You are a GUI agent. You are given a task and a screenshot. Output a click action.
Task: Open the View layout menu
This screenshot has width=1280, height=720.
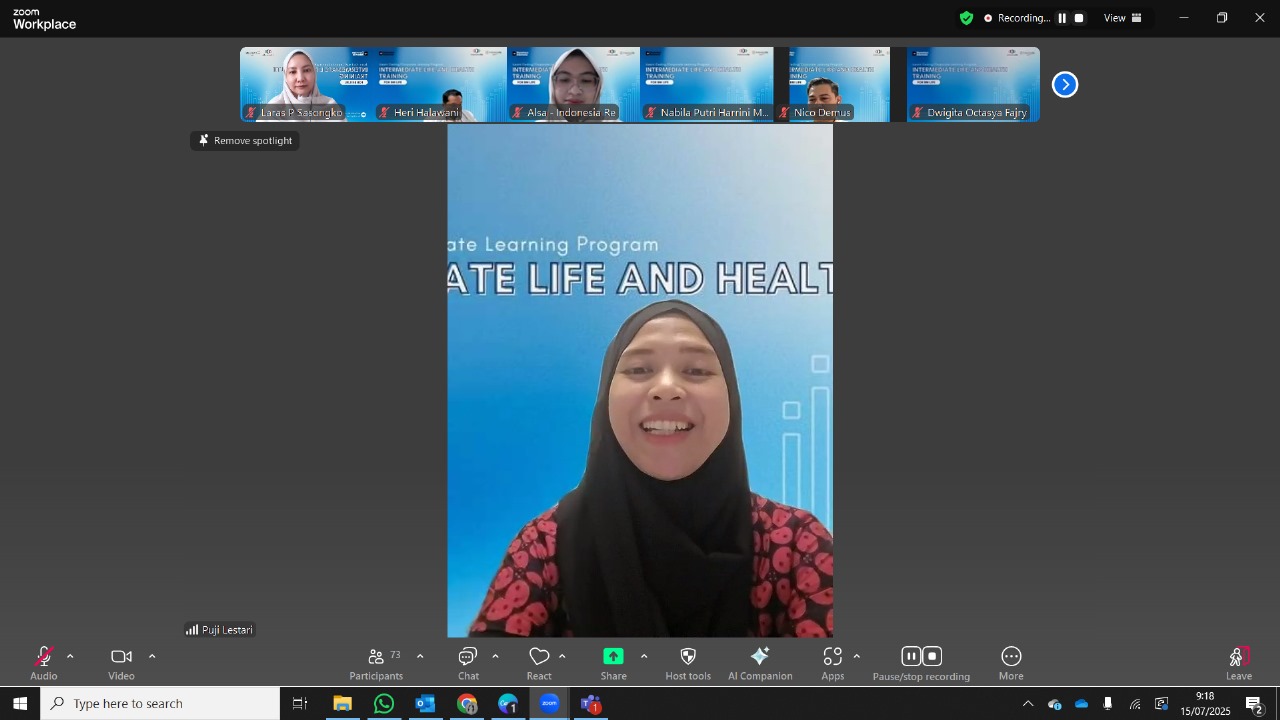pyautogui.click(x=1123, y=18)
